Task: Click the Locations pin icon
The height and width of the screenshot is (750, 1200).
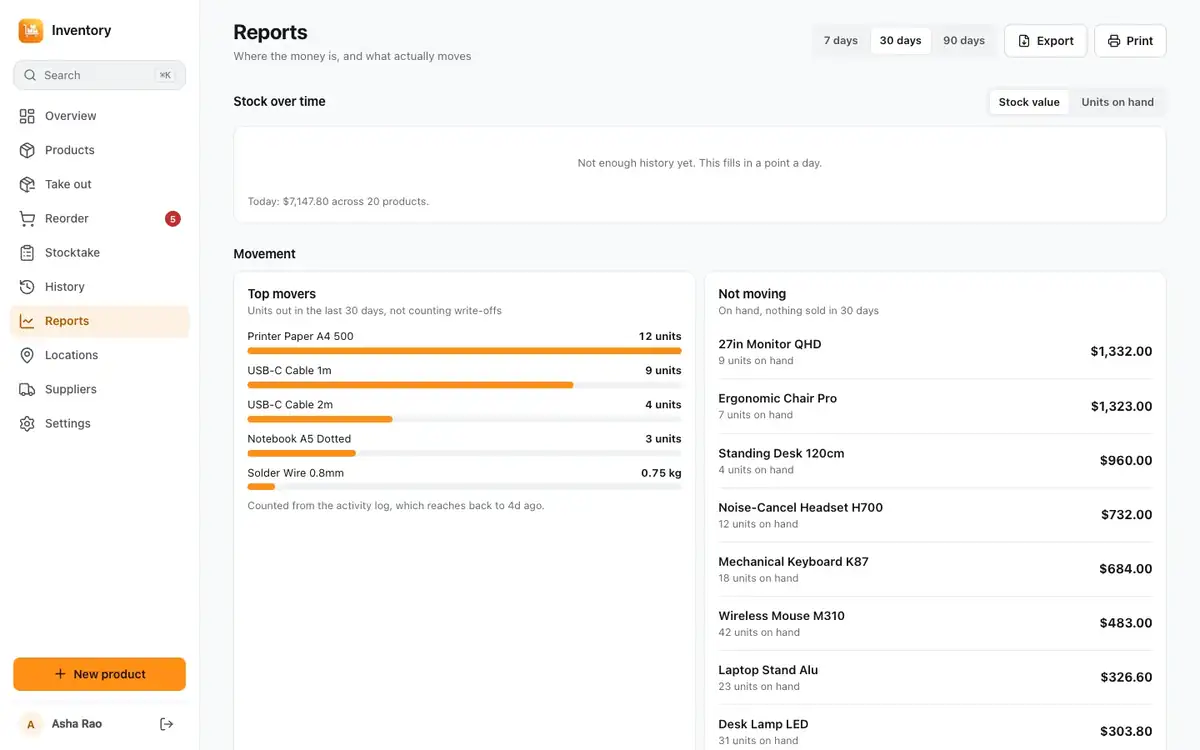Action: click(x=27, y=355)
